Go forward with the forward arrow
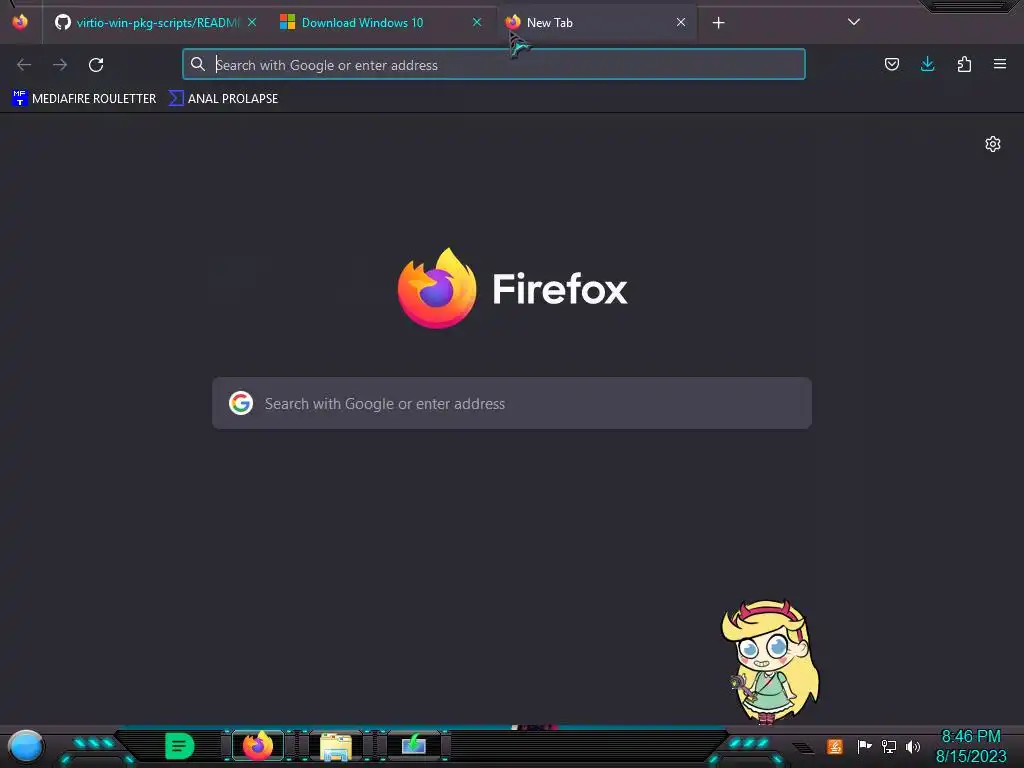This screenshot has width=1024, height=768. click(60, 65)
